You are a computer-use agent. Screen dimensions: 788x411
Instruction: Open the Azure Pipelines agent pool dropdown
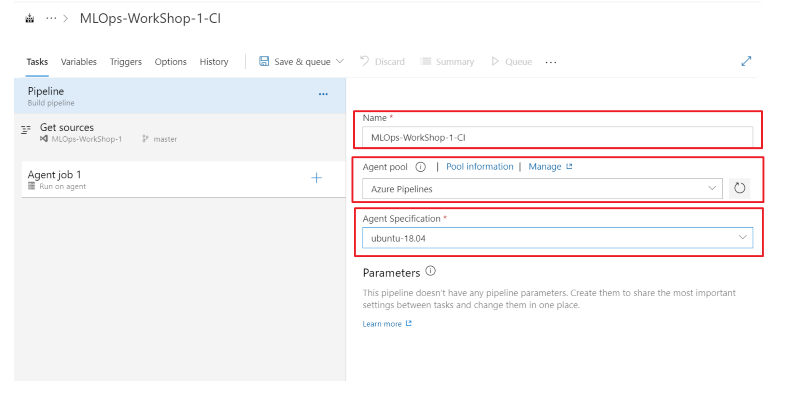pos(542,188)
